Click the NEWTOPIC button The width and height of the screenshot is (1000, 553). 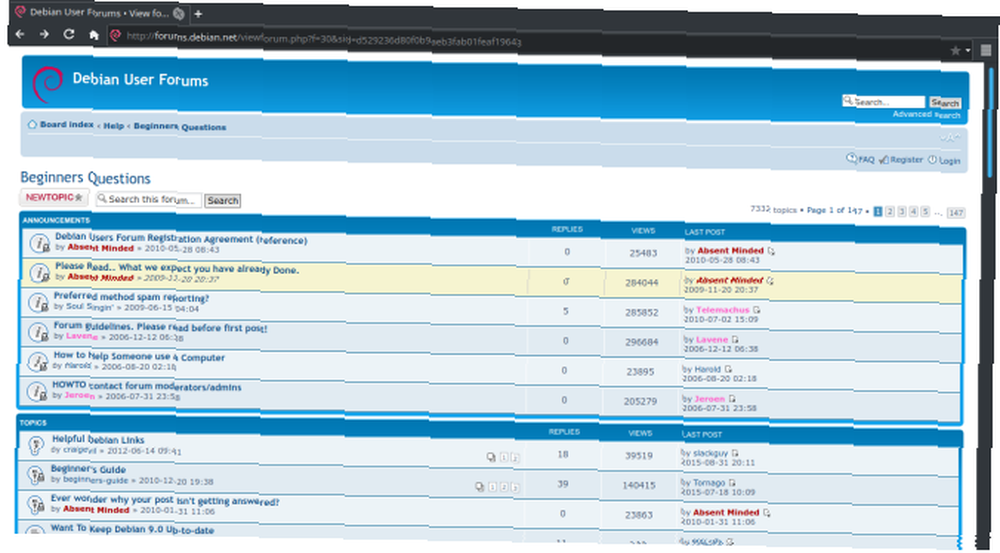click(x=54, y=198)
